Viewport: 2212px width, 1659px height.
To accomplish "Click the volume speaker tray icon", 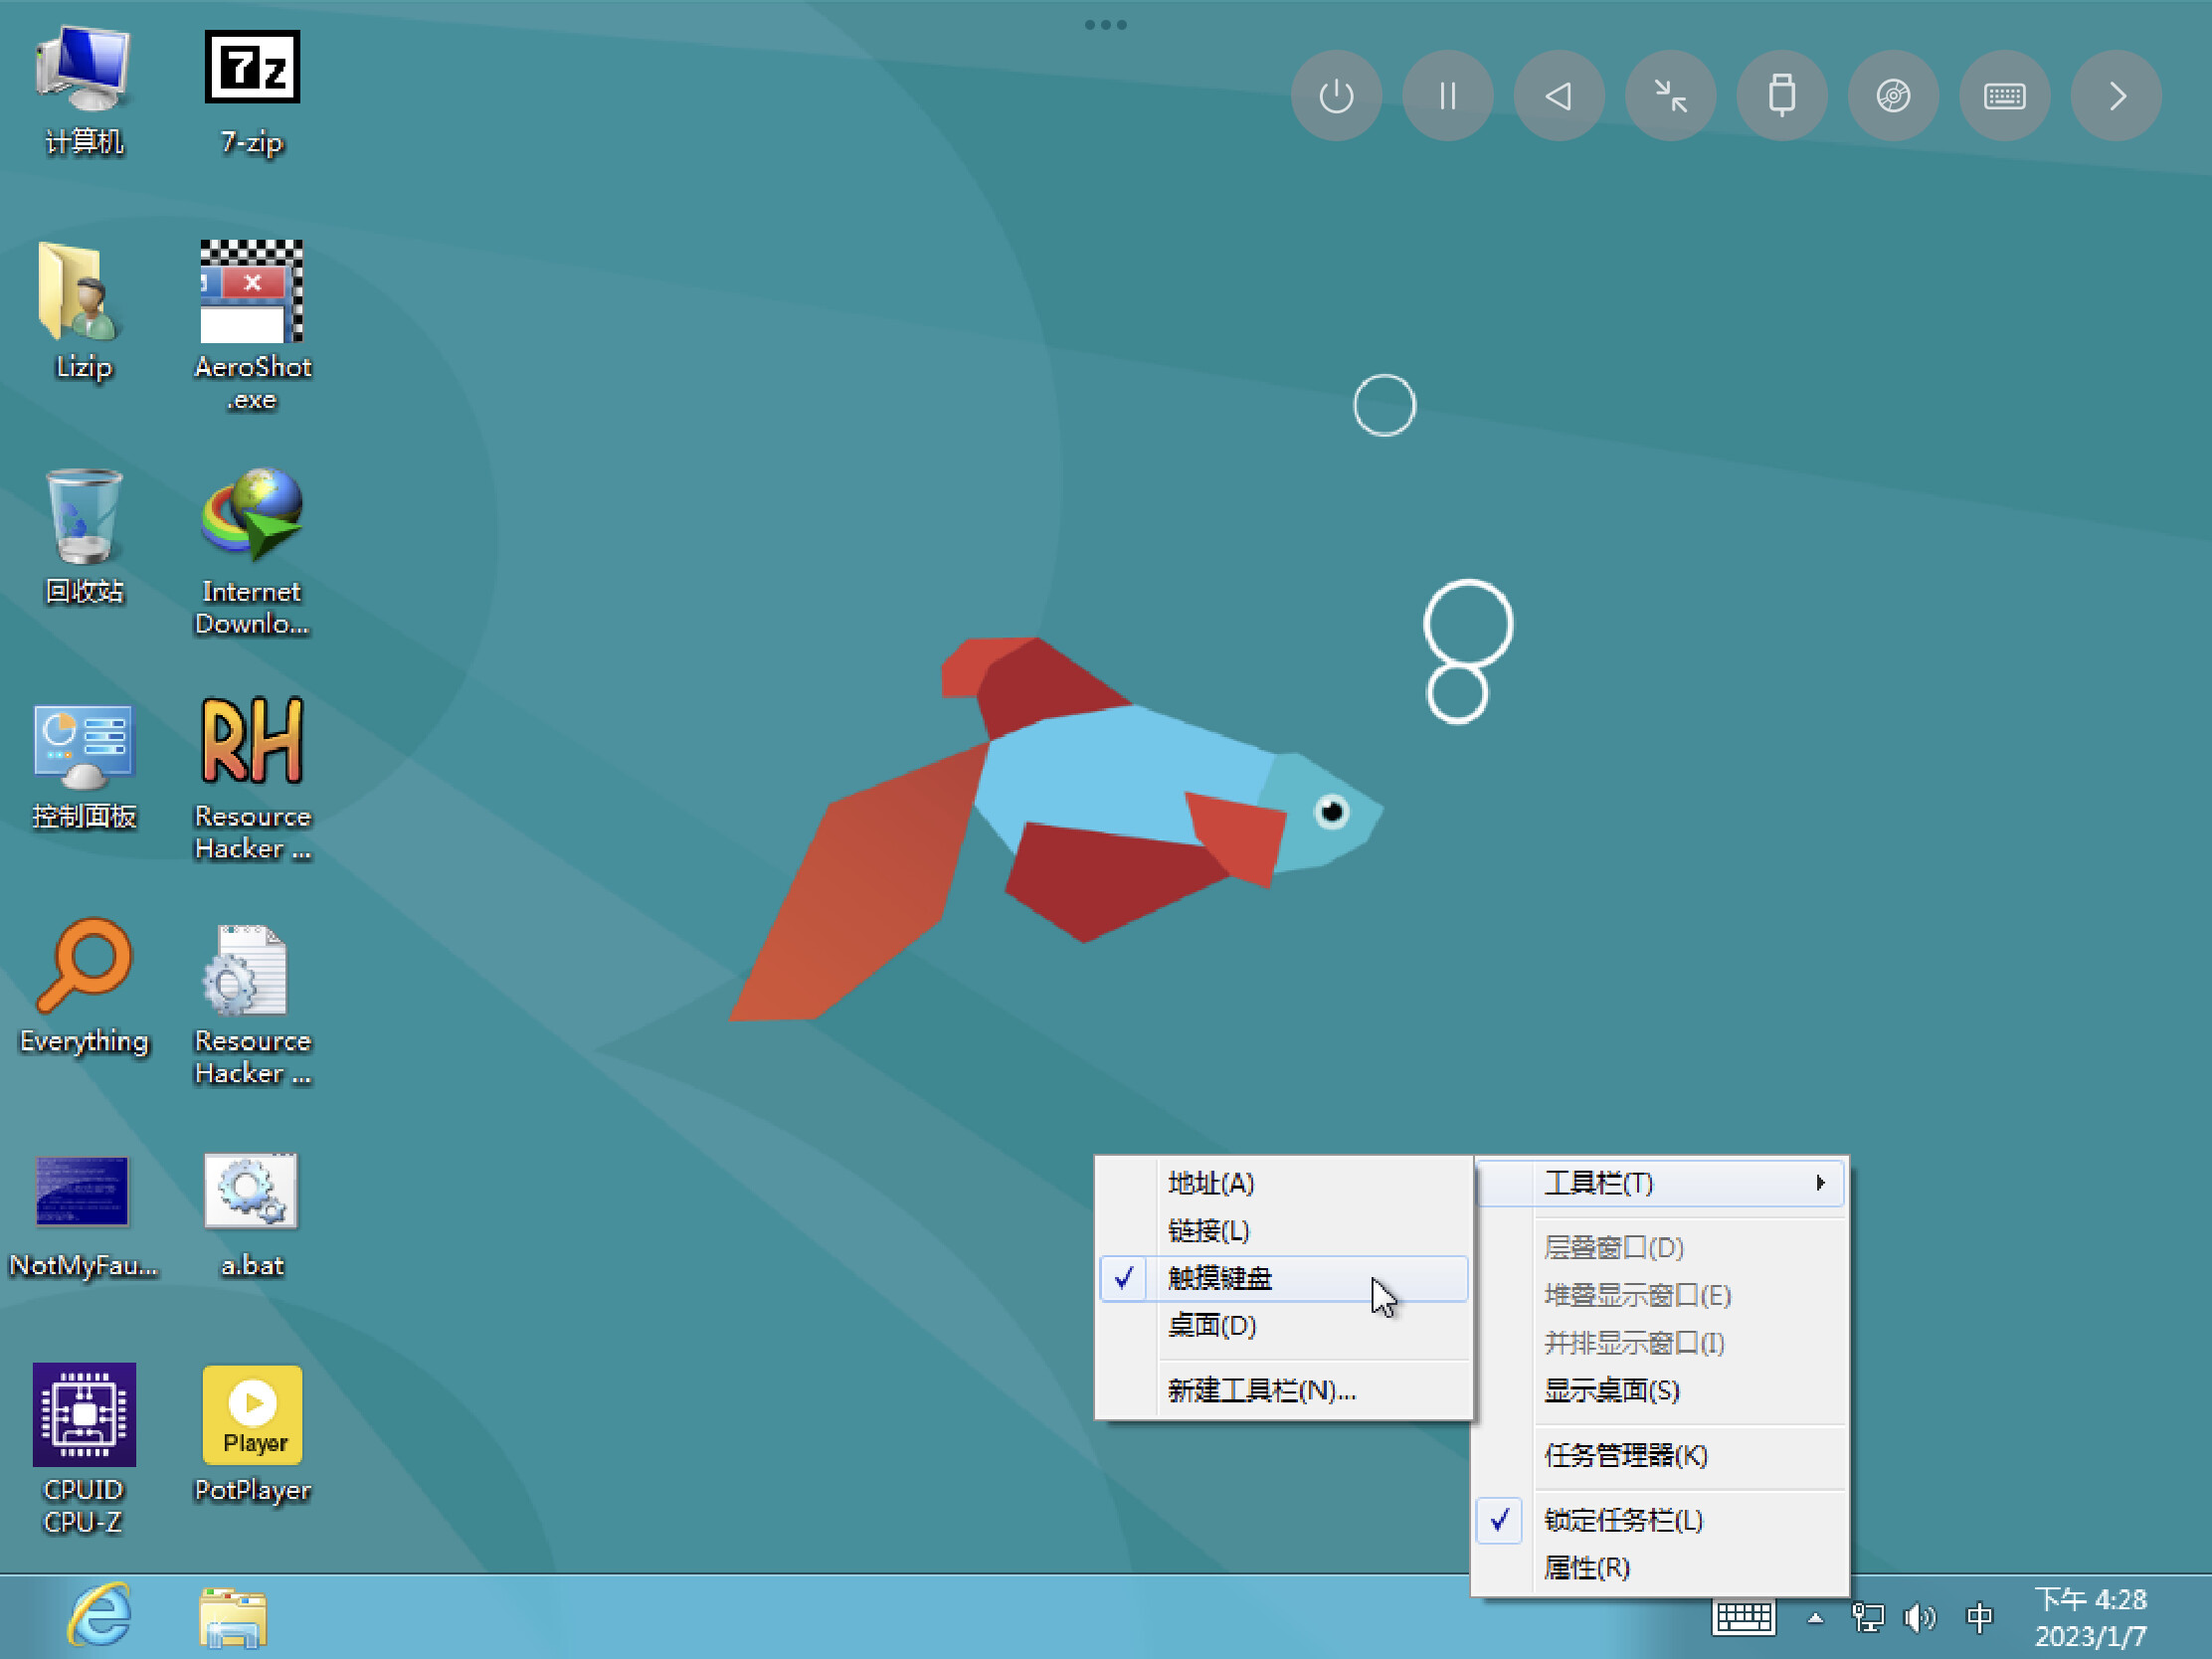I will pyautogui.click(x=1919, y=1617).
